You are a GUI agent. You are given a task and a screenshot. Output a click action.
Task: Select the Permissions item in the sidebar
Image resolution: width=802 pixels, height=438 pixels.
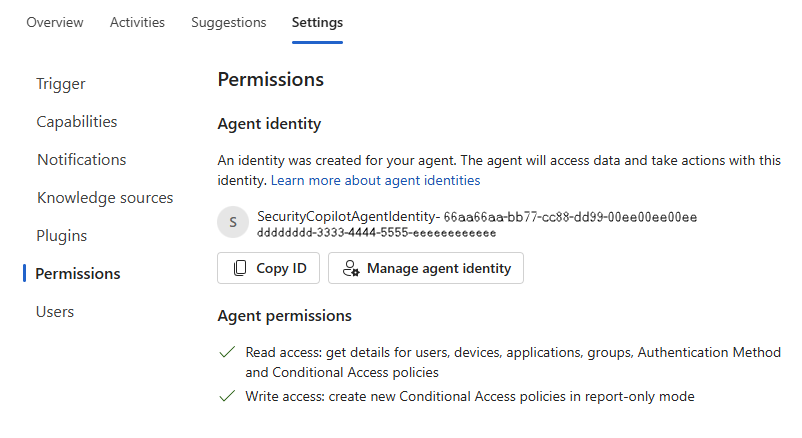coord(78,274)
